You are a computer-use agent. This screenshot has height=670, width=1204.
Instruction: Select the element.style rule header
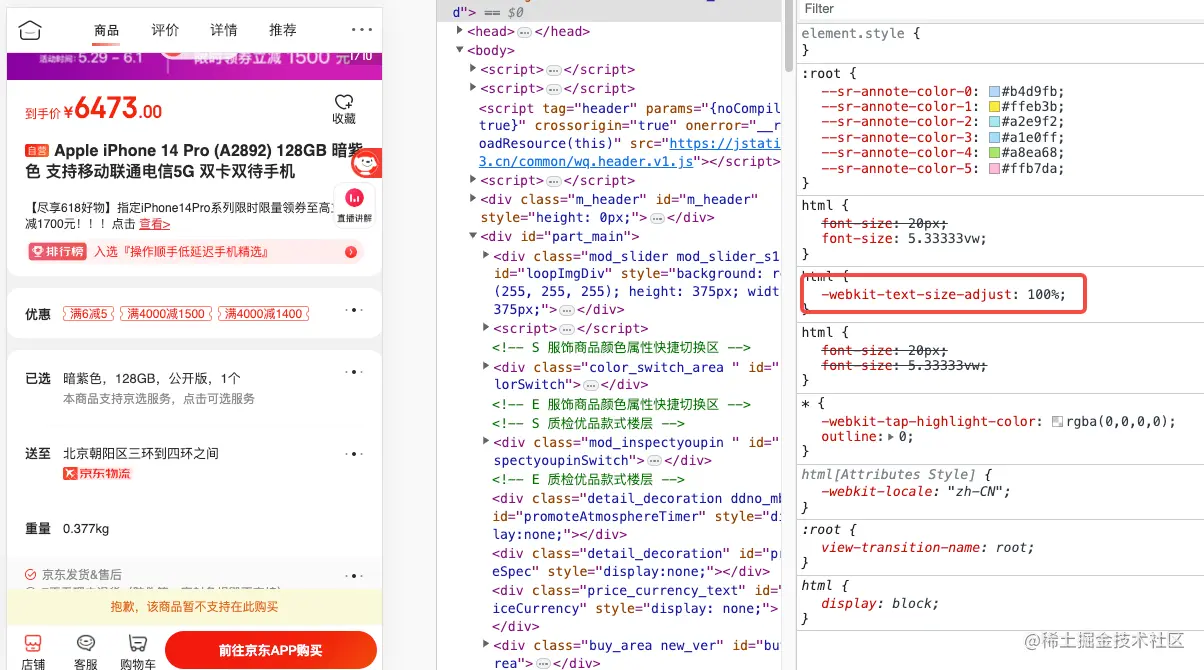[860, 34]
